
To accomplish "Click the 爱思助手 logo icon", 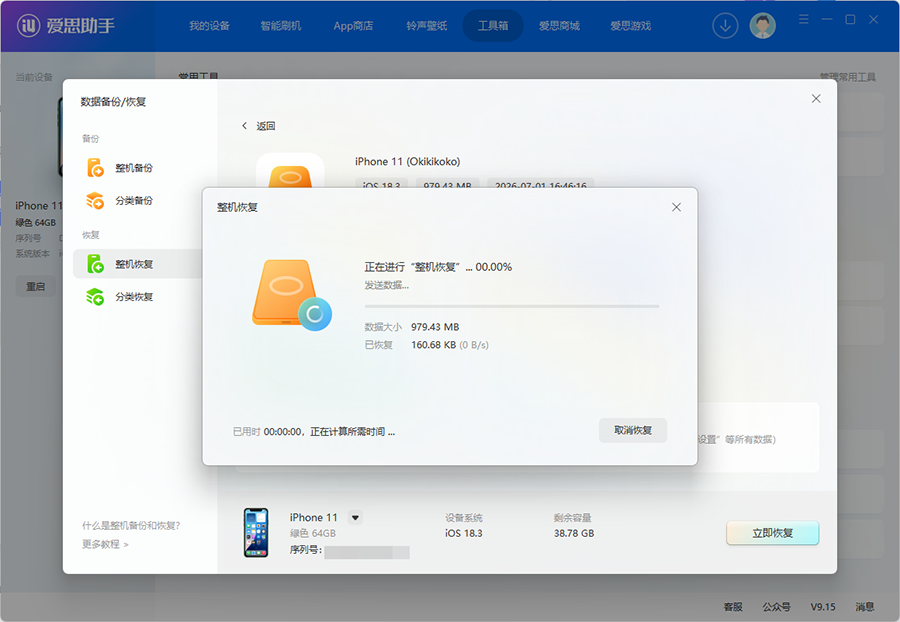I will coord(28,26).
